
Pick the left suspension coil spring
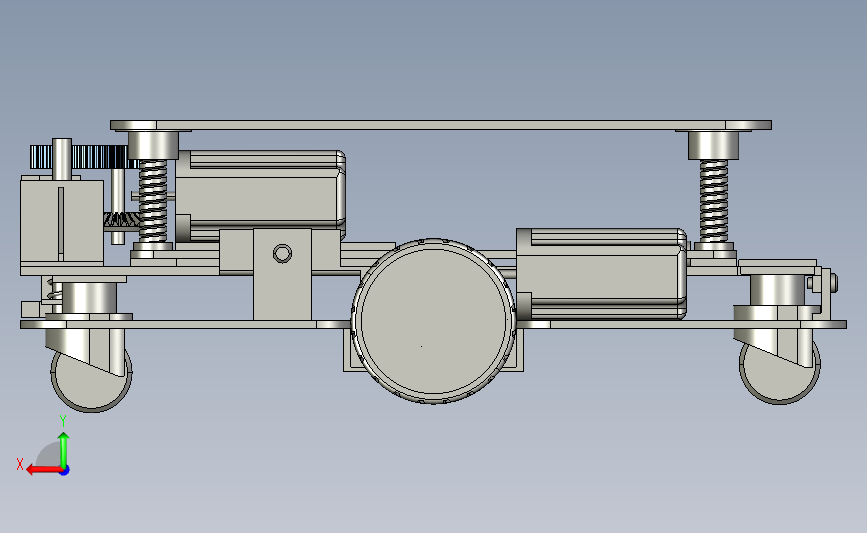click(x=153, y=201)
